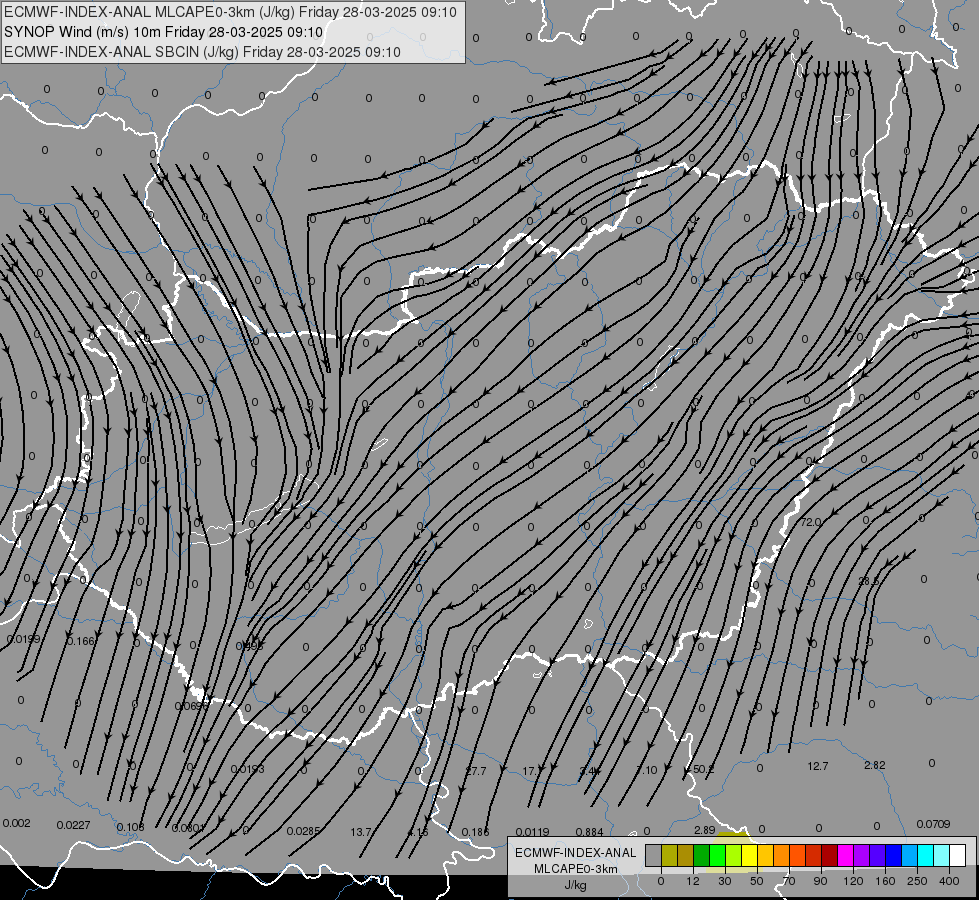The image size is (979, 900).
Task: Click the map value 28.5
Action: [868, 581]
